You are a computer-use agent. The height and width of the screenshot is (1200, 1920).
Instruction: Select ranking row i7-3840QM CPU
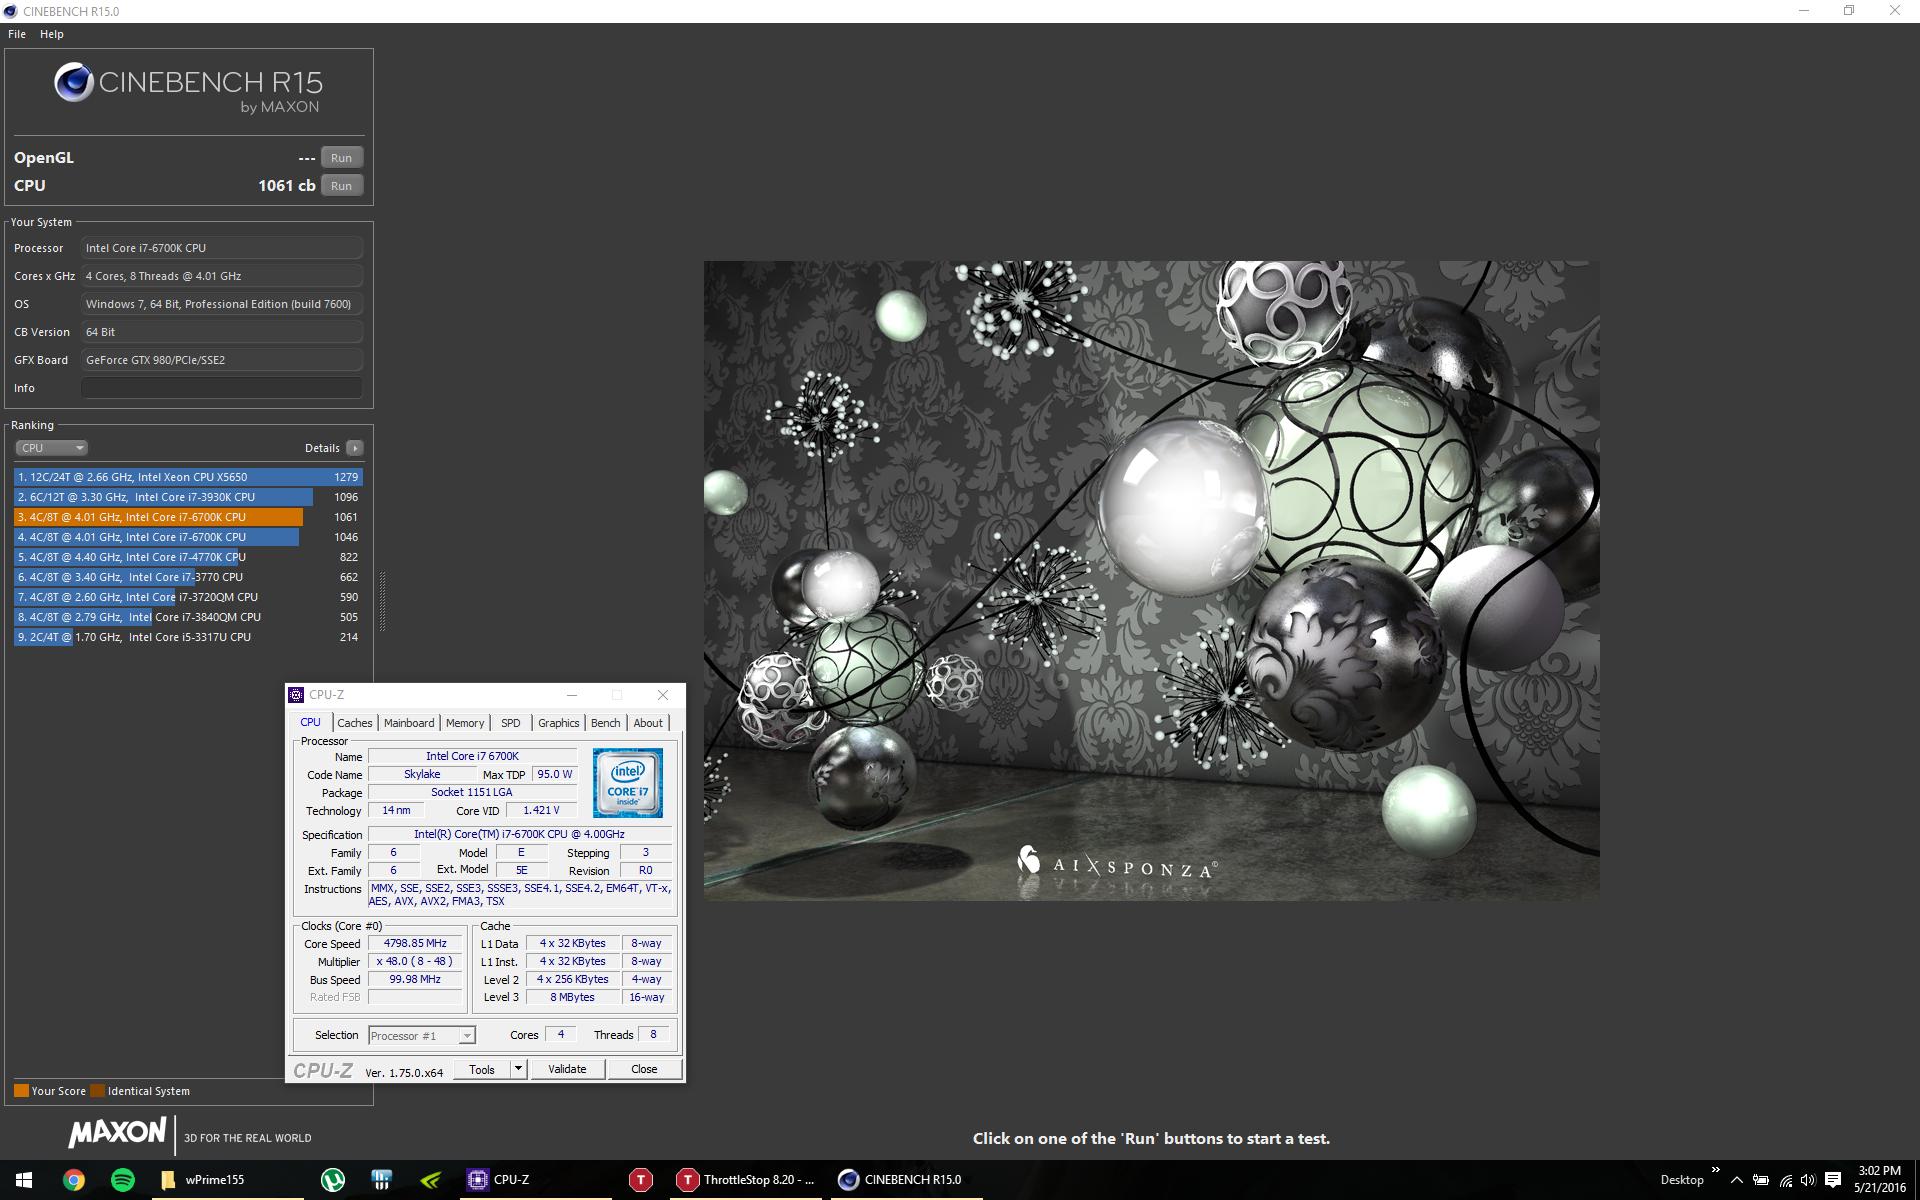click(x=188, y=617)
